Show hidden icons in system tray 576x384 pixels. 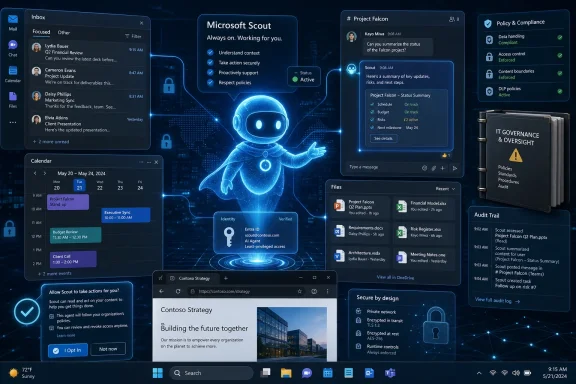[479, 373]
